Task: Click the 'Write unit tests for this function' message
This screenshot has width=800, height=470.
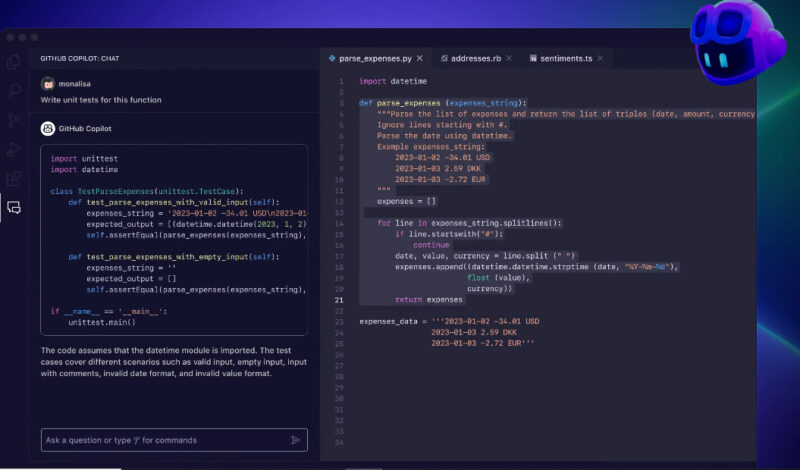Action: tap(101, 100)
